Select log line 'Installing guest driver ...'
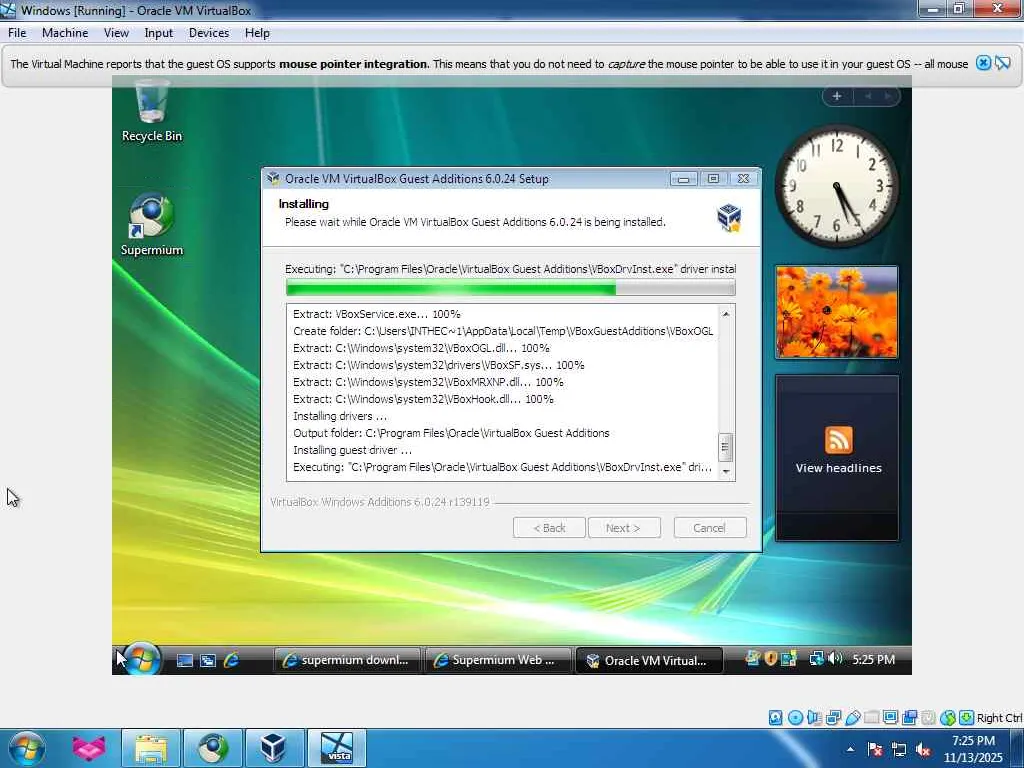Viewport: 1024px width, 768px height. click(353, 450)
